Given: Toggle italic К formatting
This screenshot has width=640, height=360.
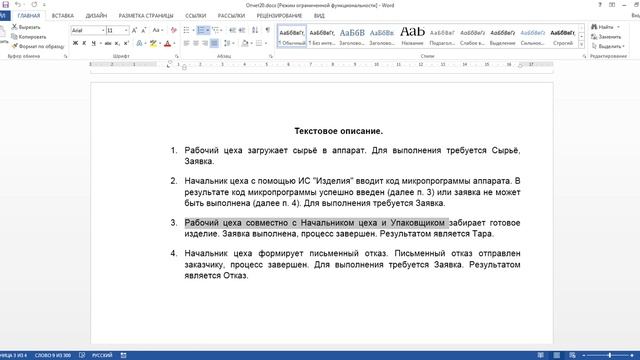Looking at the screenshot, I should pyautogui.click(x=84, y=43).
